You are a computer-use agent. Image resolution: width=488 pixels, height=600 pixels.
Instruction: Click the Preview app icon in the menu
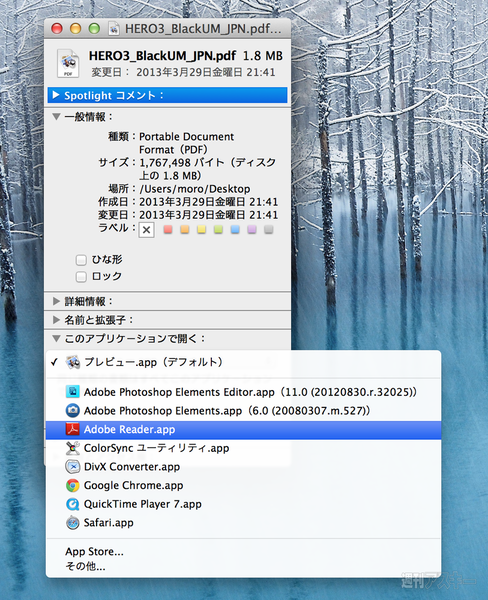pos(73,362)
